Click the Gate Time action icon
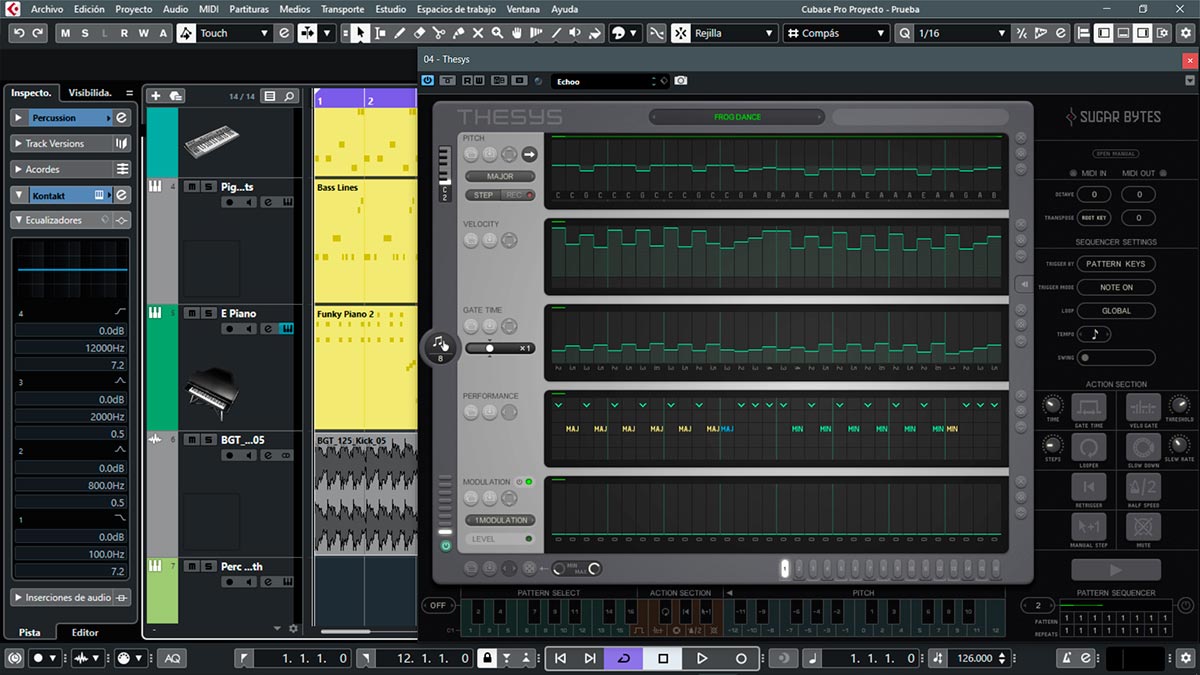The width and height of the screenshot is (1200, 675). pos(1088,406)
